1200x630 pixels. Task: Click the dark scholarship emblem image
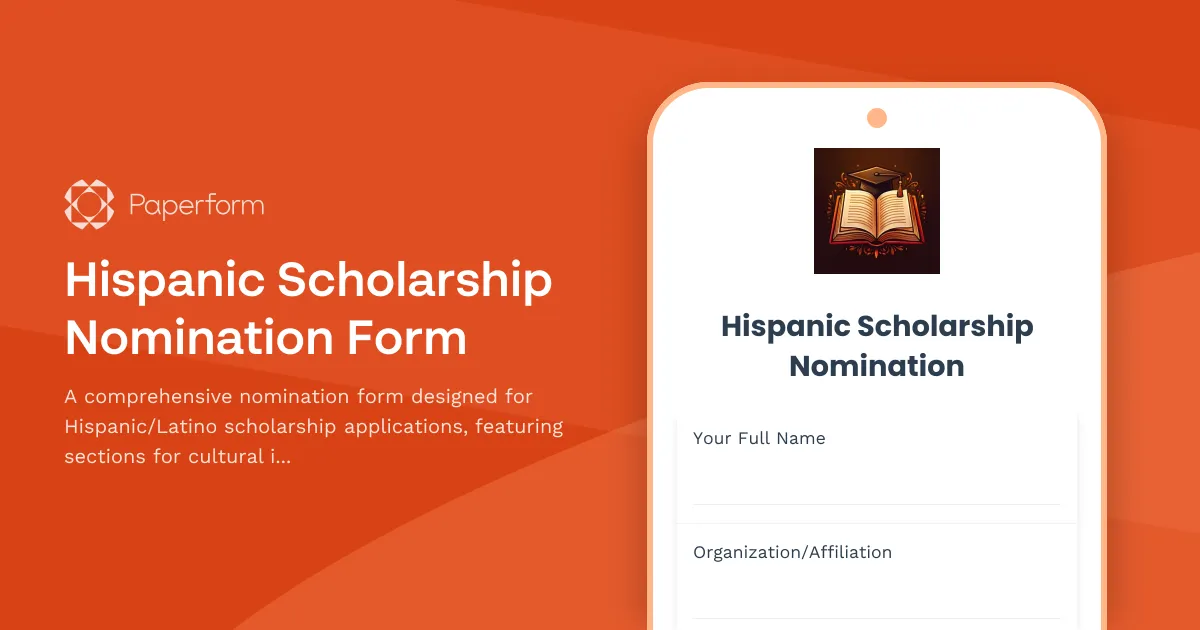pos(877,210)
